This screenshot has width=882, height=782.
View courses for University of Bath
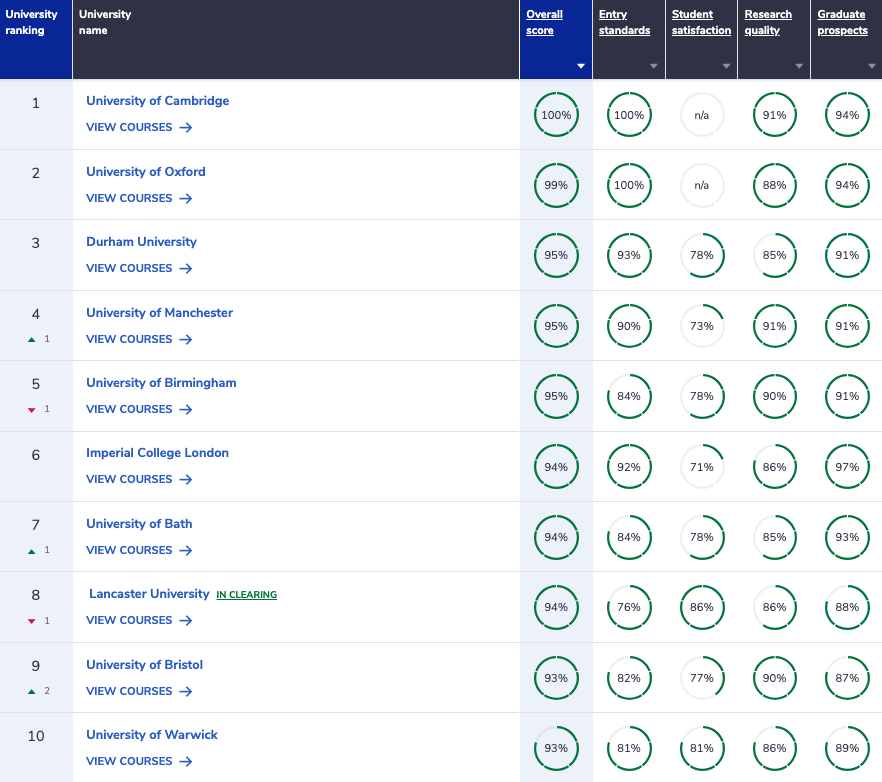tap(139, 550)
